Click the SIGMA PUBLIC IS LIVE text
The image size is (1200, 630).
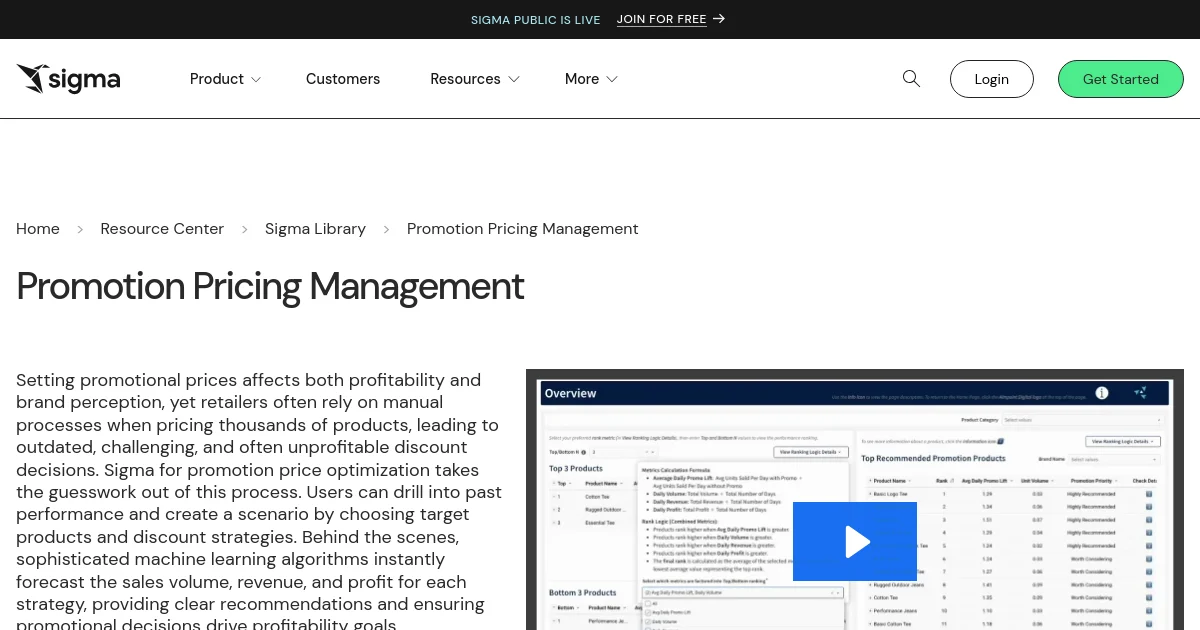coord(536,19)
